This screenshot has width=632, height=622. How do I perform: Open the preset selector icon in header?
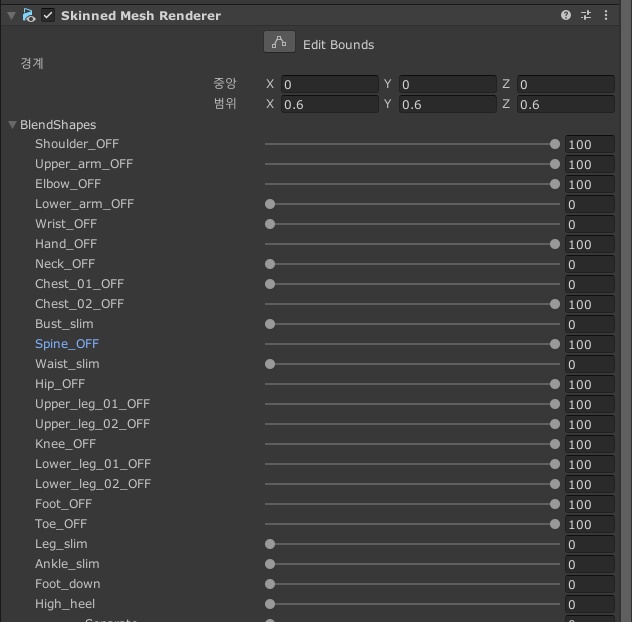[x=586, y=16]
